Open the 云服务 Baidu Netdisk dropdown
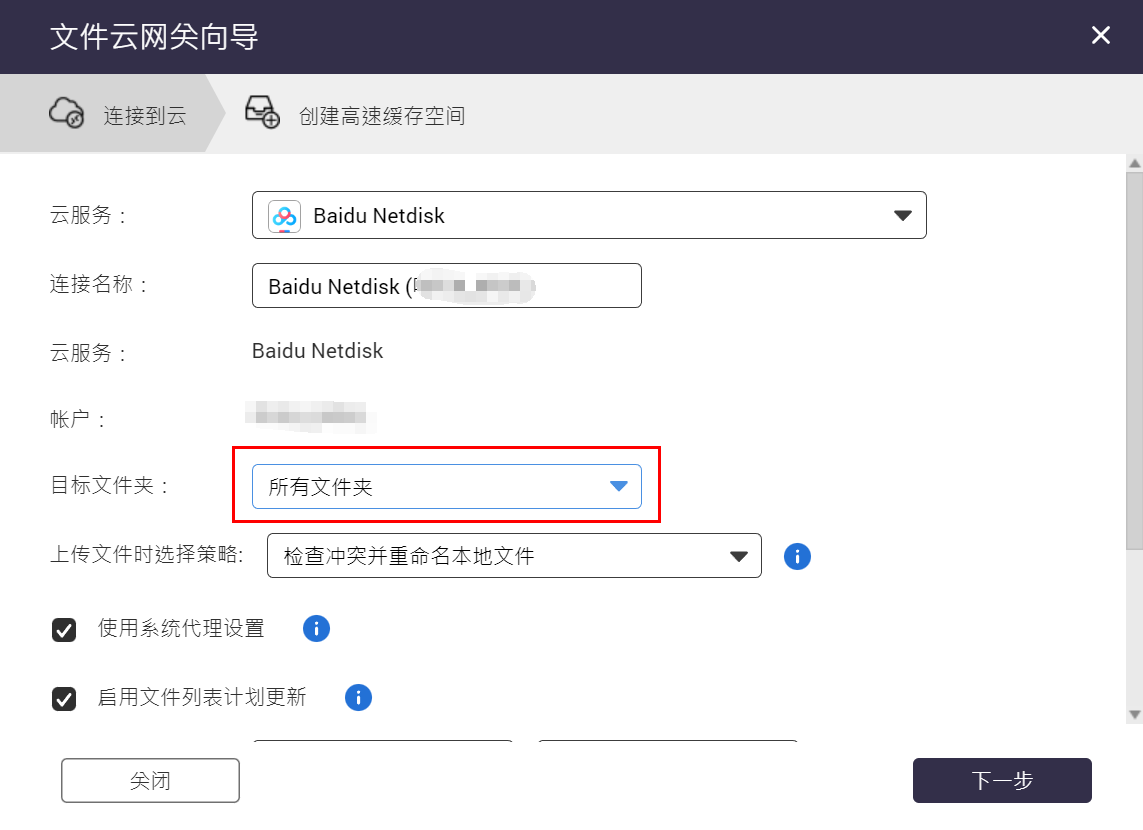 (x=589, y=215)
